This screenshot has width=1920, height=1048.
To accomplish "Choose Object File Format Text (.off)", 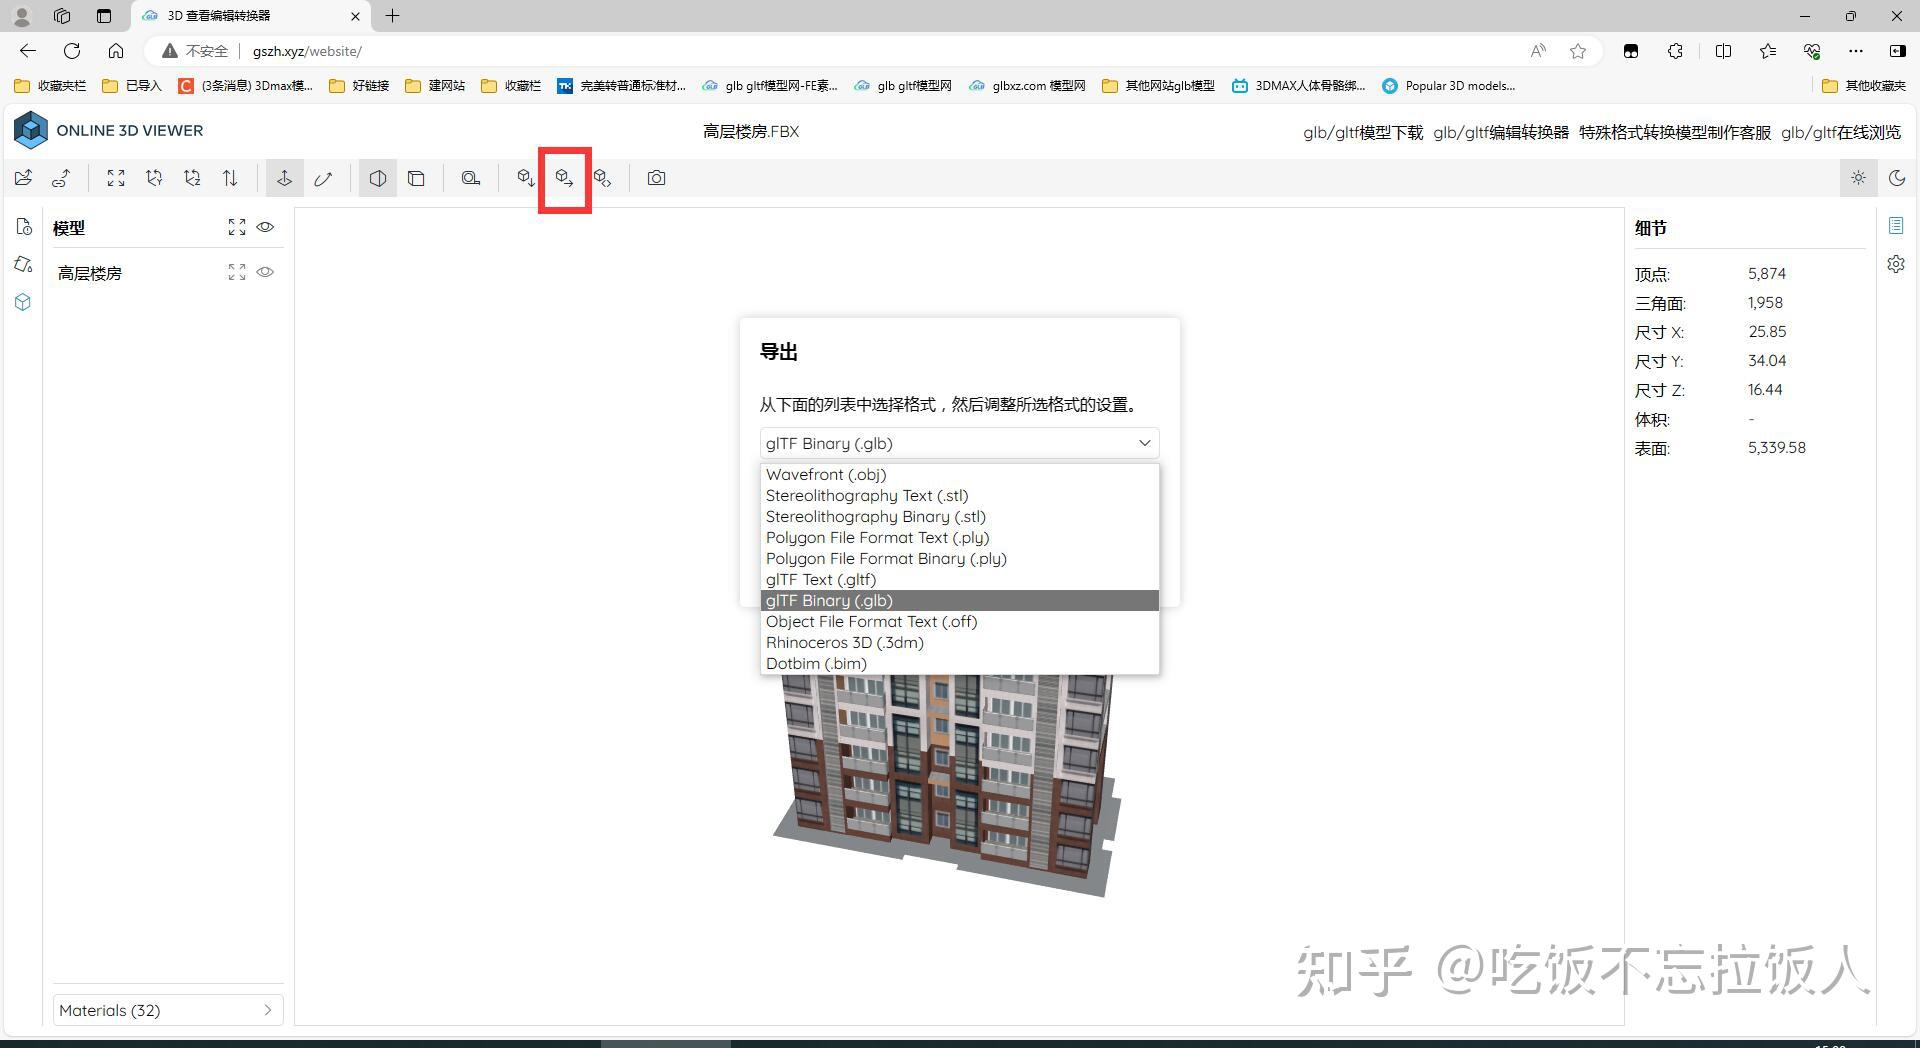I will click(959, 621).
